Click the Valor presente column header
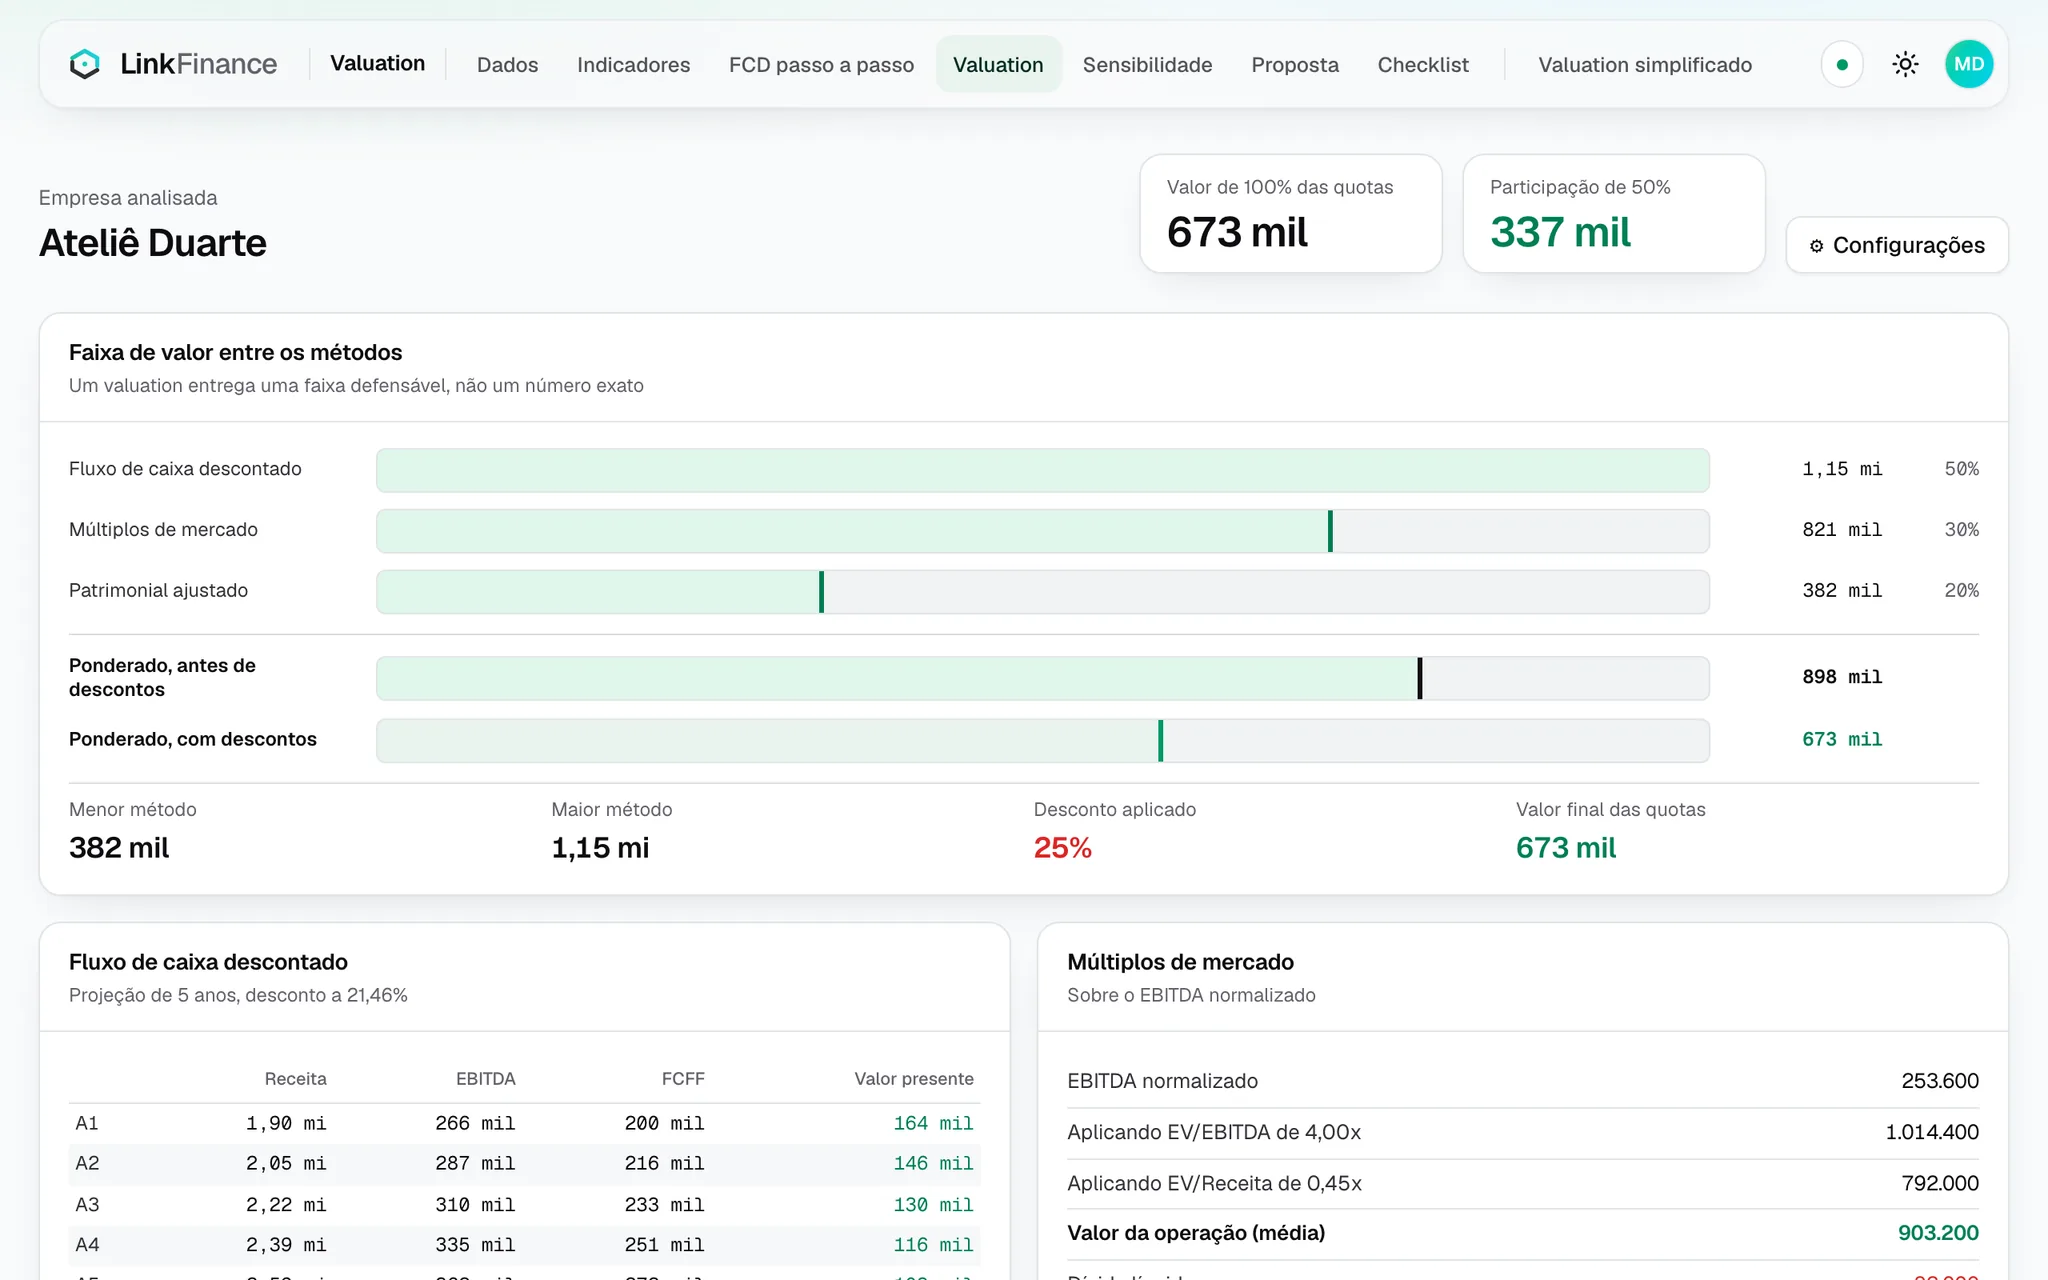Image resolution: width=2048 pixels, height=1280 pixels. (913, 1079)
